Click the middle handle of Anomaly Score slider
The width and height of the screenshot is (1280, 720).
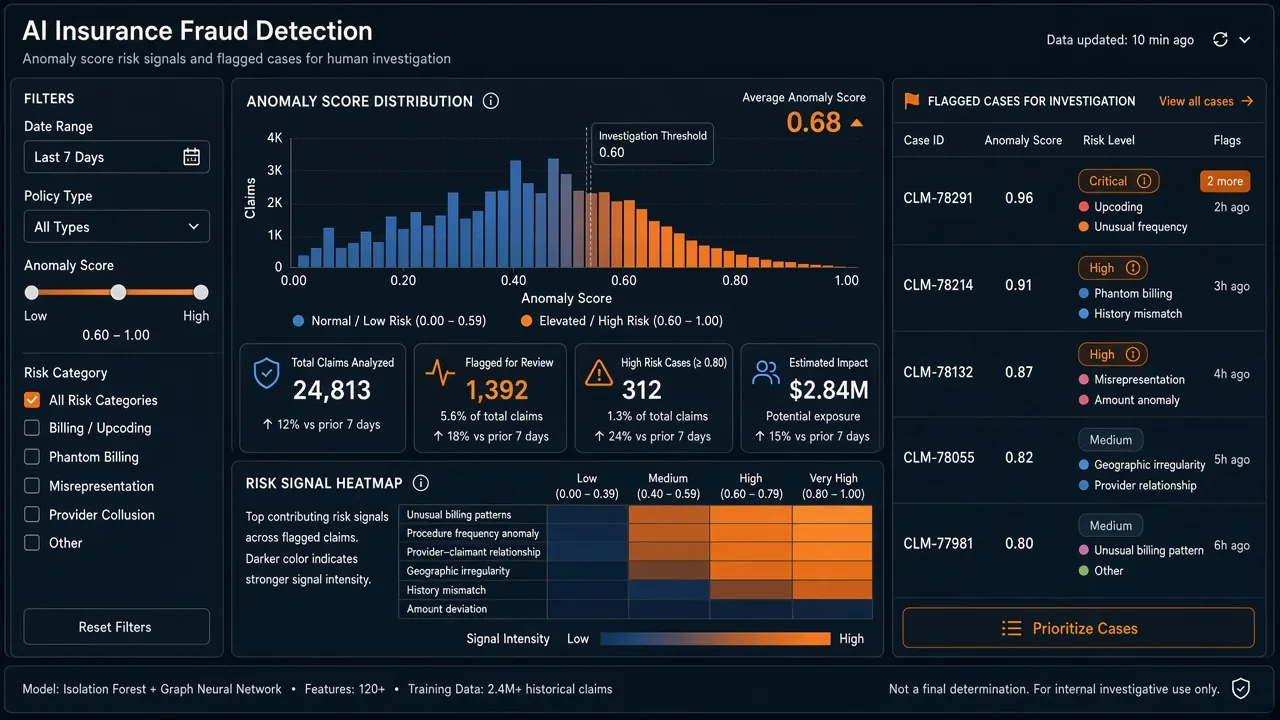119,292
